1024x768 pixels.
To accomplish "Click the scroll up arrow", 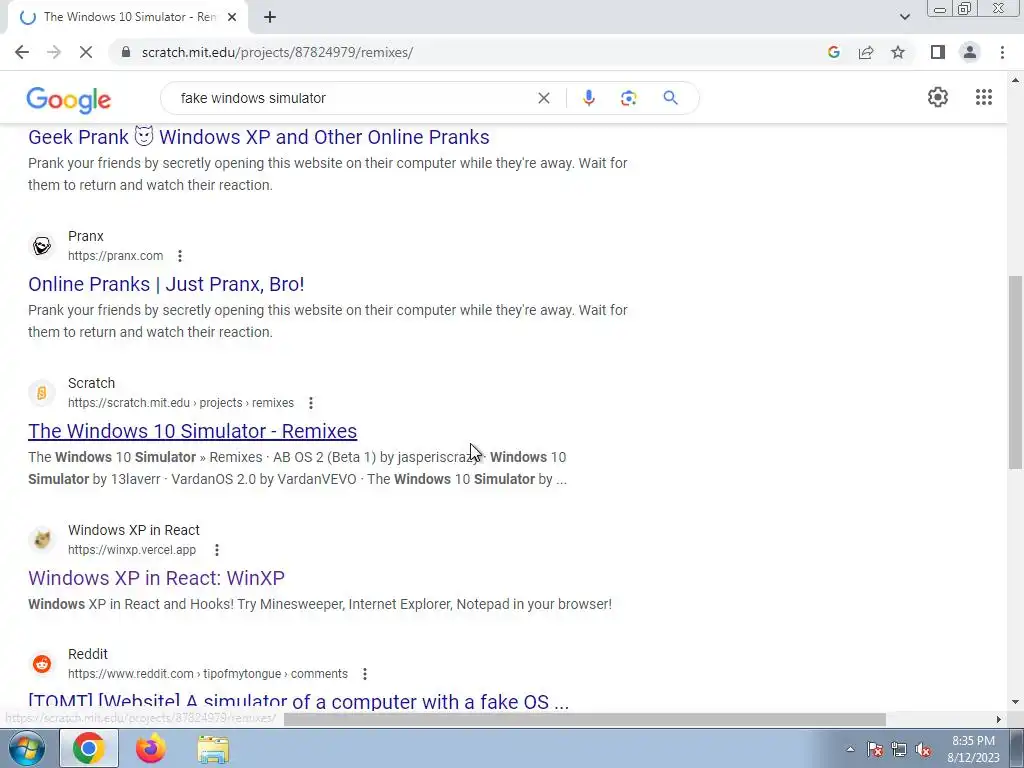I will 1015,80.
